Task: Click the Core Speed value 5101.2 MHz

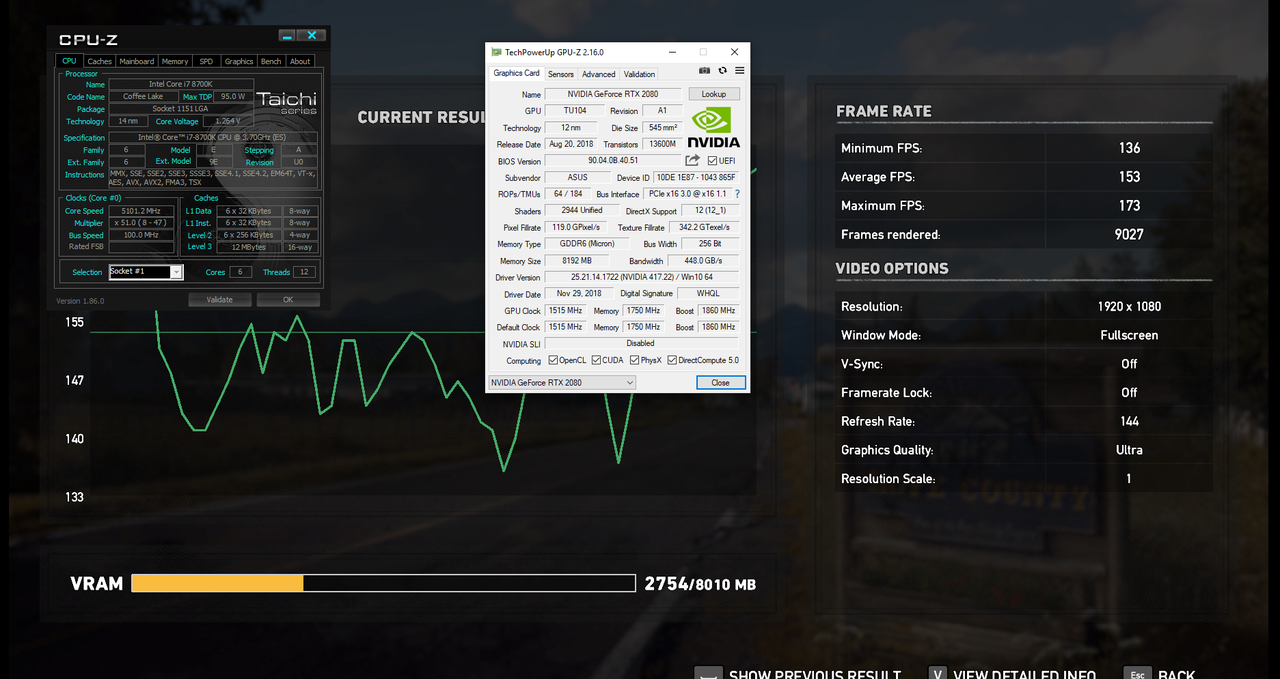Action: pos(140,211)
